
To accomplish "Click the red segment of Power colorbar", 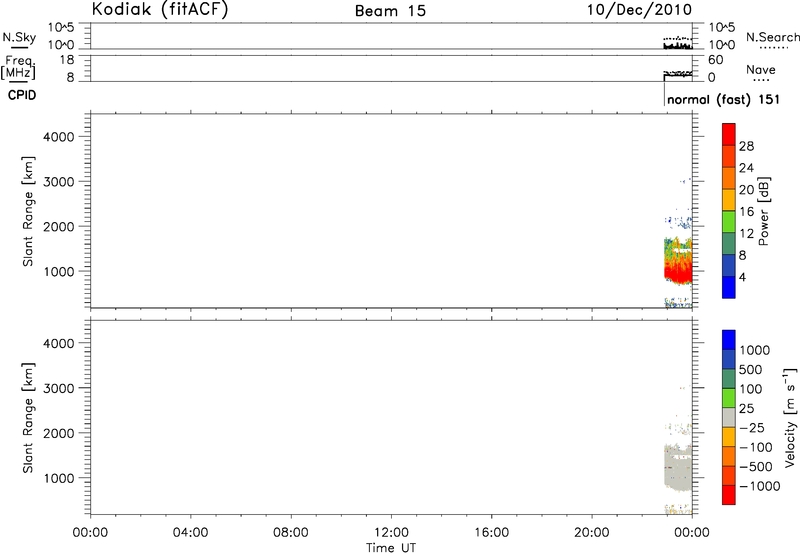I will [x=729, y=134].
